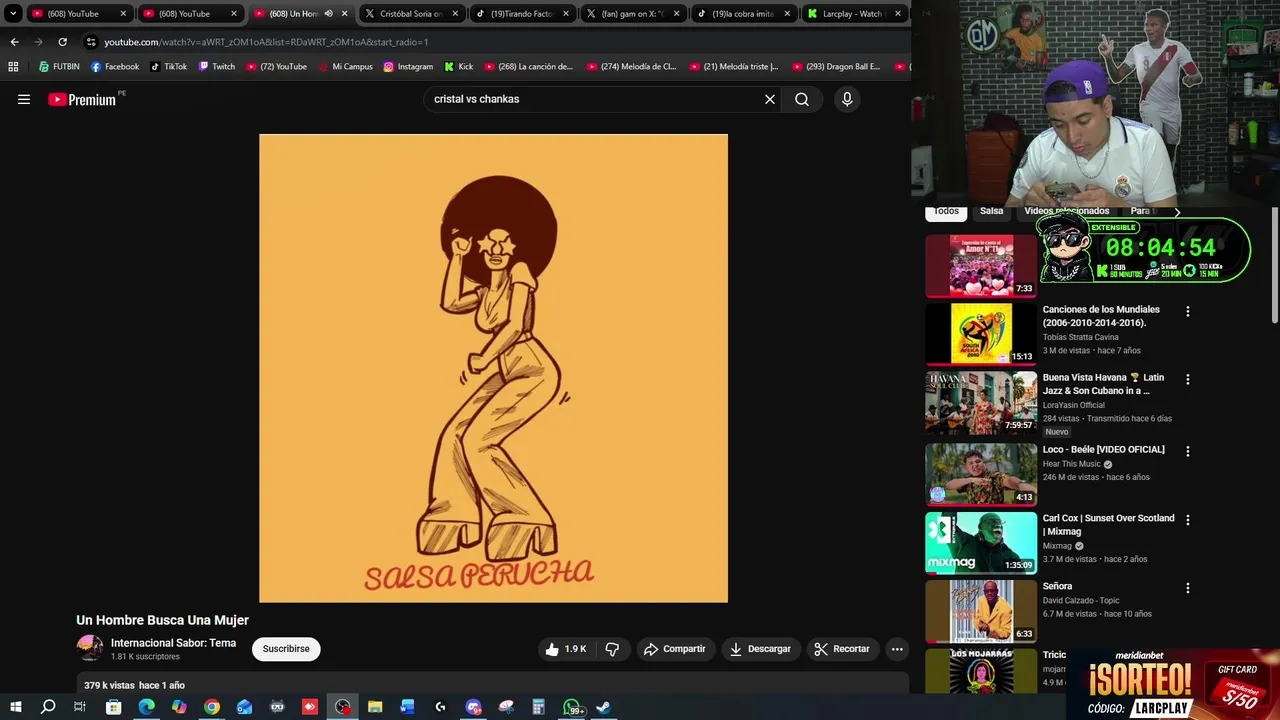Image resolution: width=1280 pixels, height=720 pixels.
Task: Select the Salsa filter chip
Action: coord(991,211)
